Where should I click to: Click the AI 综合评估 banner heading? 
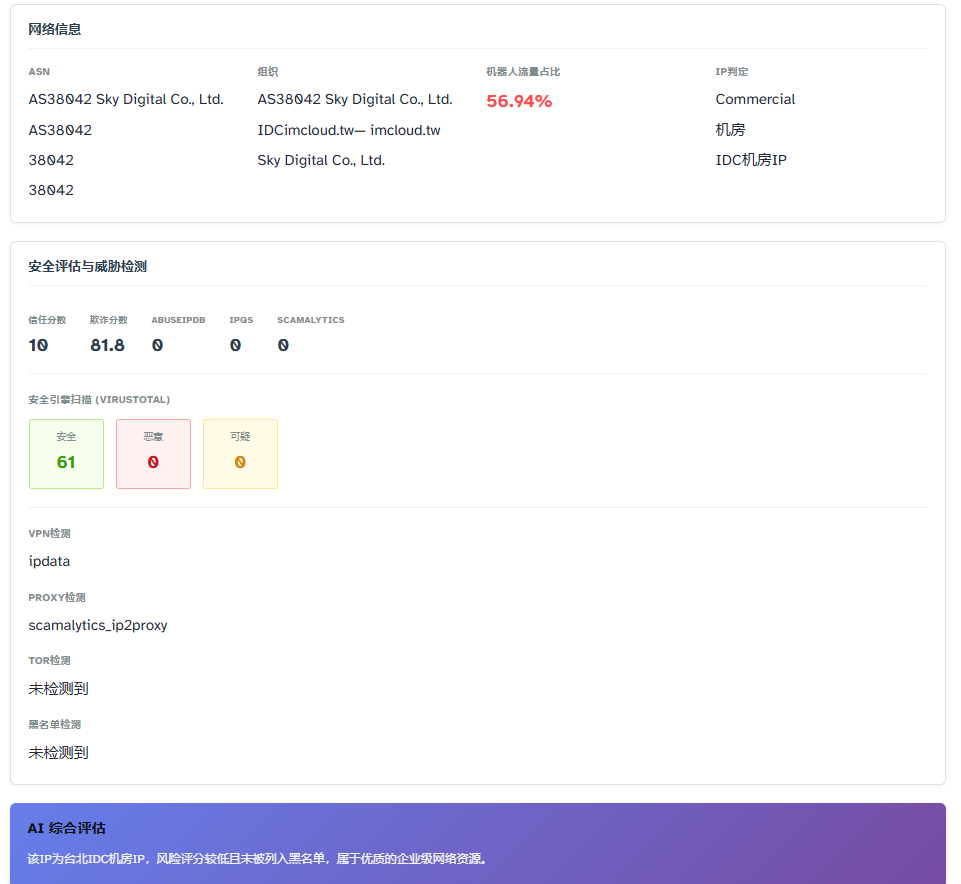tap(66, 828)
